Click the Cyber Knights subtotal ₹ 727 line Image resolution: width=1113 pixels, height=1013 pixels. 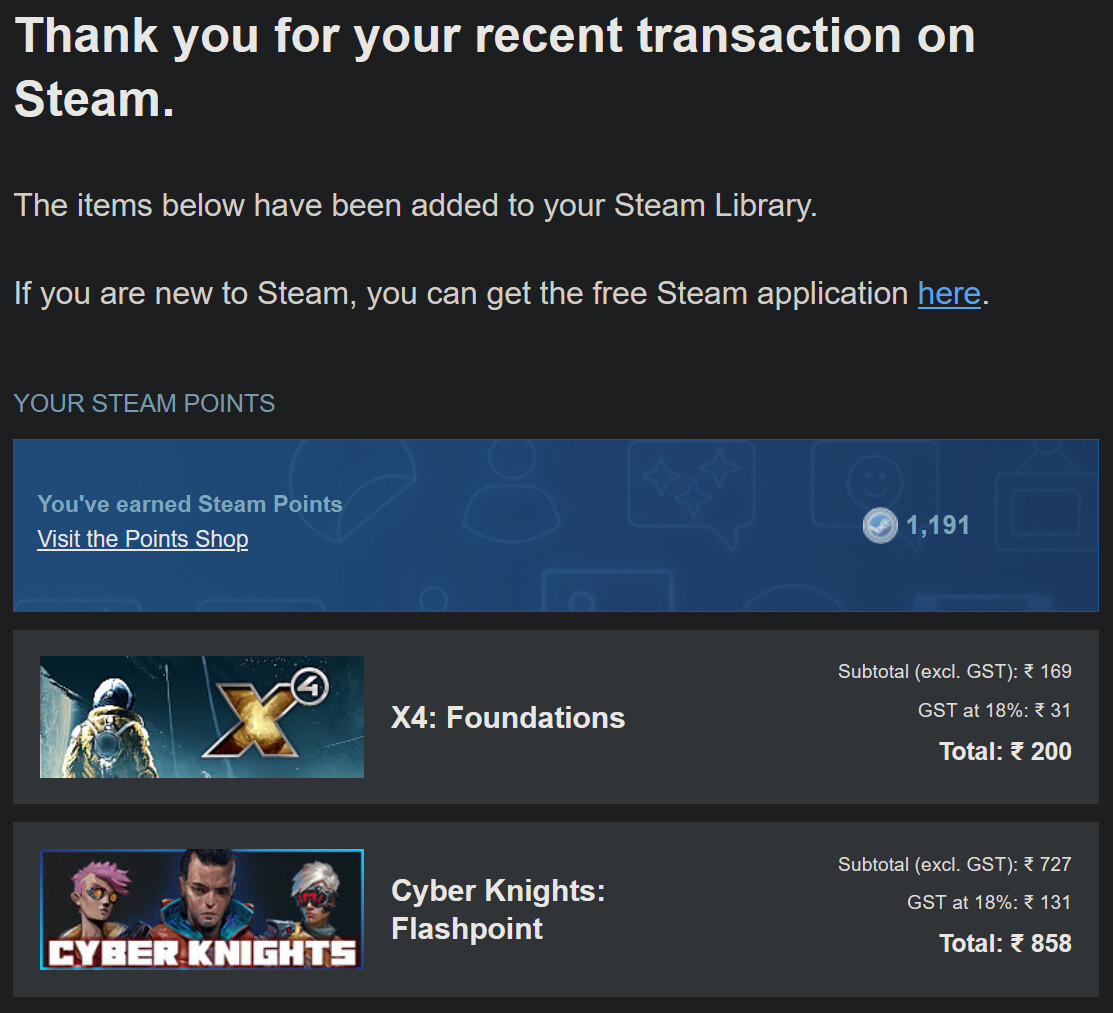(954, 864)
